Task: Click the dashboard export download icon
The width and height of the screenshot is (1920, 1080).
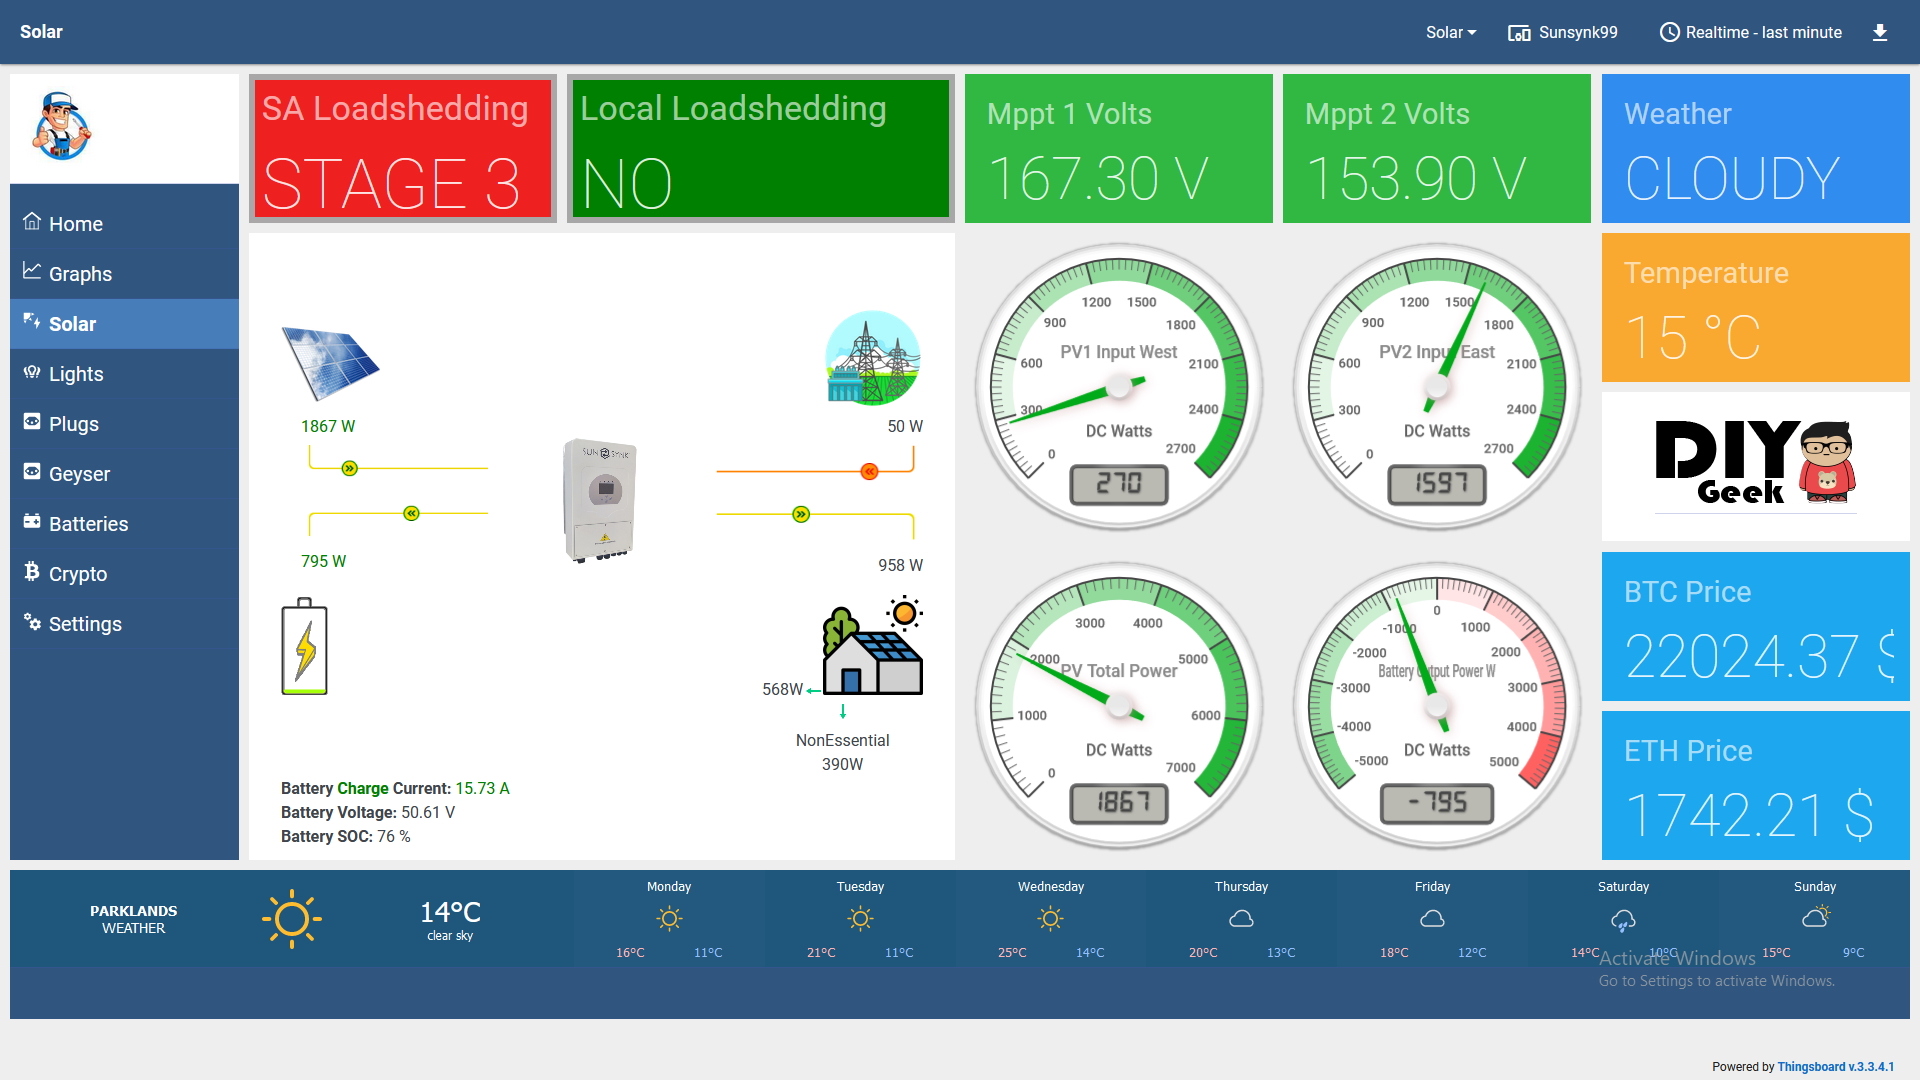Action: (x=1880, y=32)
